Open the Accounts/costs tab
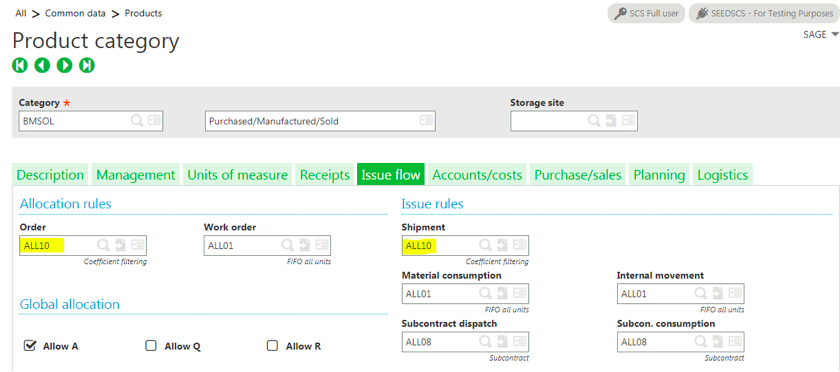Screen dimensions: 840x372 [x=477, y=175]
